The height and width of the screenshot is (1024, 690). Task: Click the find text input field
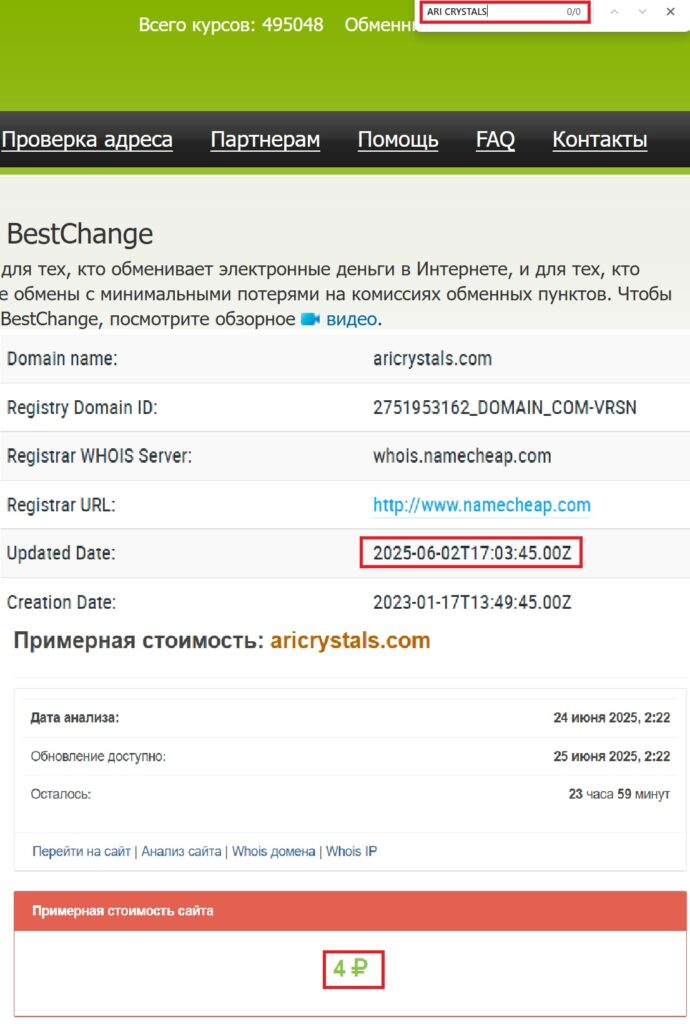tap(490, 12)
